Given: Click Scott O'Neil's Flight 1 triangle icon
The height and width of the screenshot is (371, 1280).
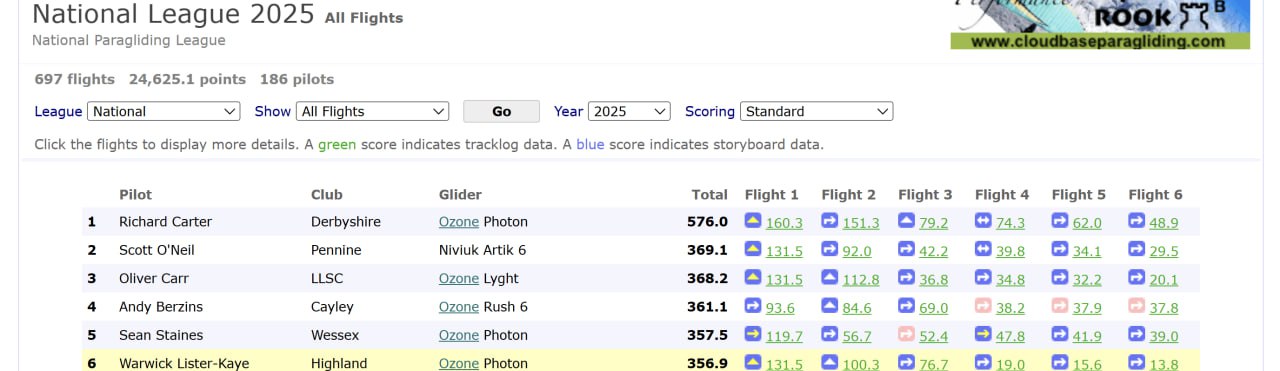Looking at the screenshot, I should pyautogui.click(x=753, y=250).
